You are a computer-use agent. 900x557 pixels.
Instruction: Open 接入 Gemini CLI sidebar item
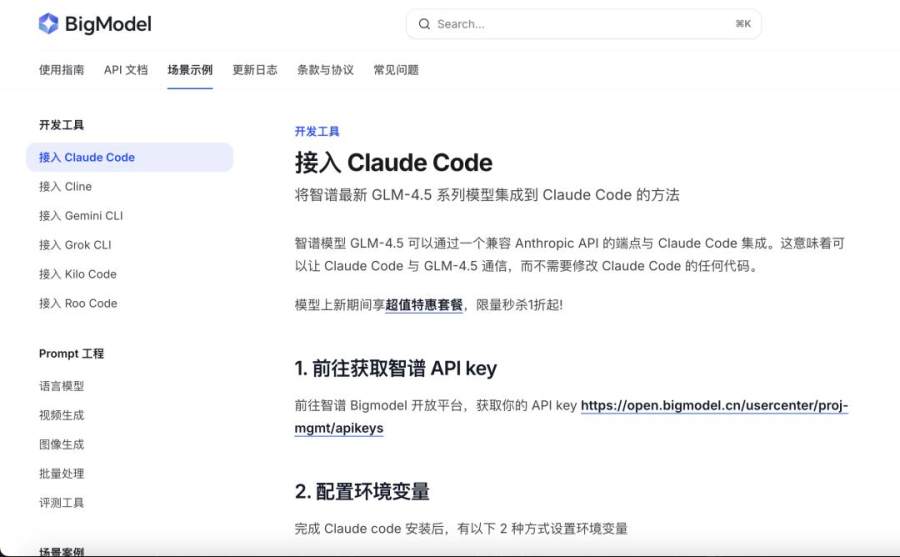81,215
